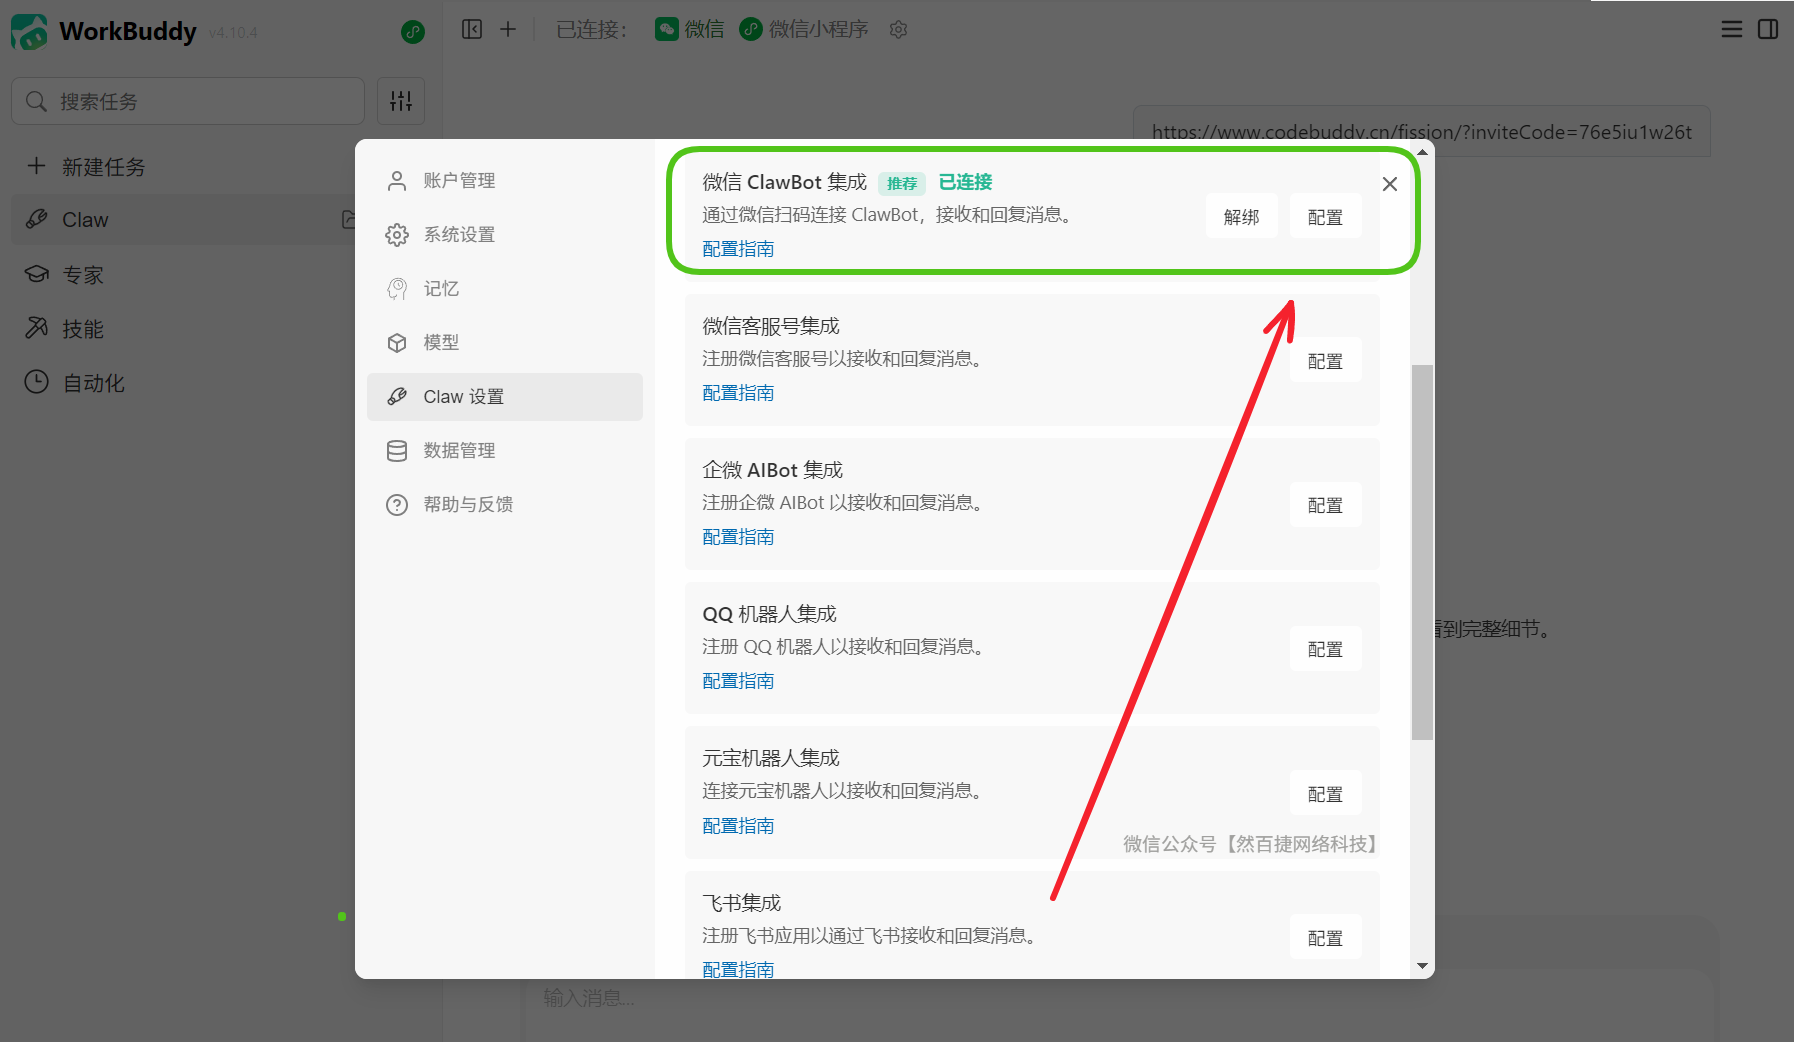The height and width of the screenshot is (1042, 1794).
Task: Click 解绑 for 微信 ClawBot 集成
Action: coord(1241,216)
